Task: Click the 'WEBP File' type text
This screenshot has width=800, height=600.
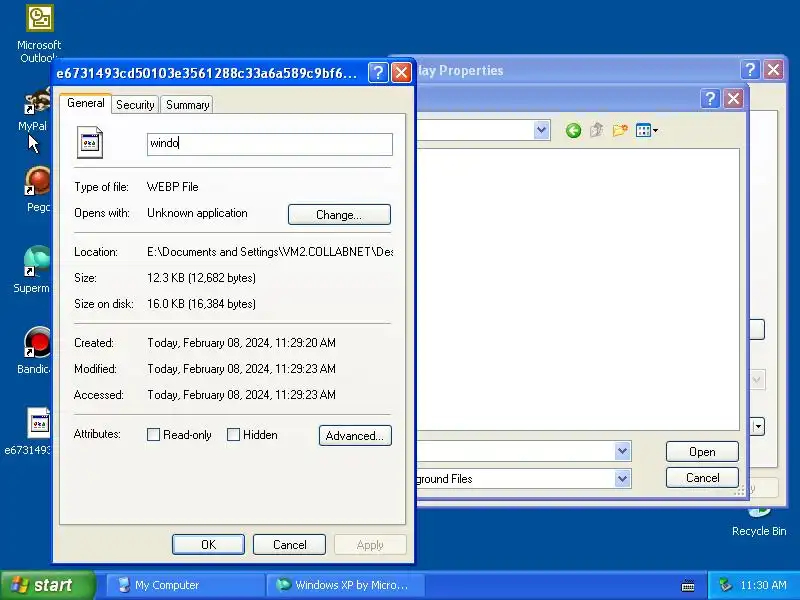Action: click(x=172, y=187)
